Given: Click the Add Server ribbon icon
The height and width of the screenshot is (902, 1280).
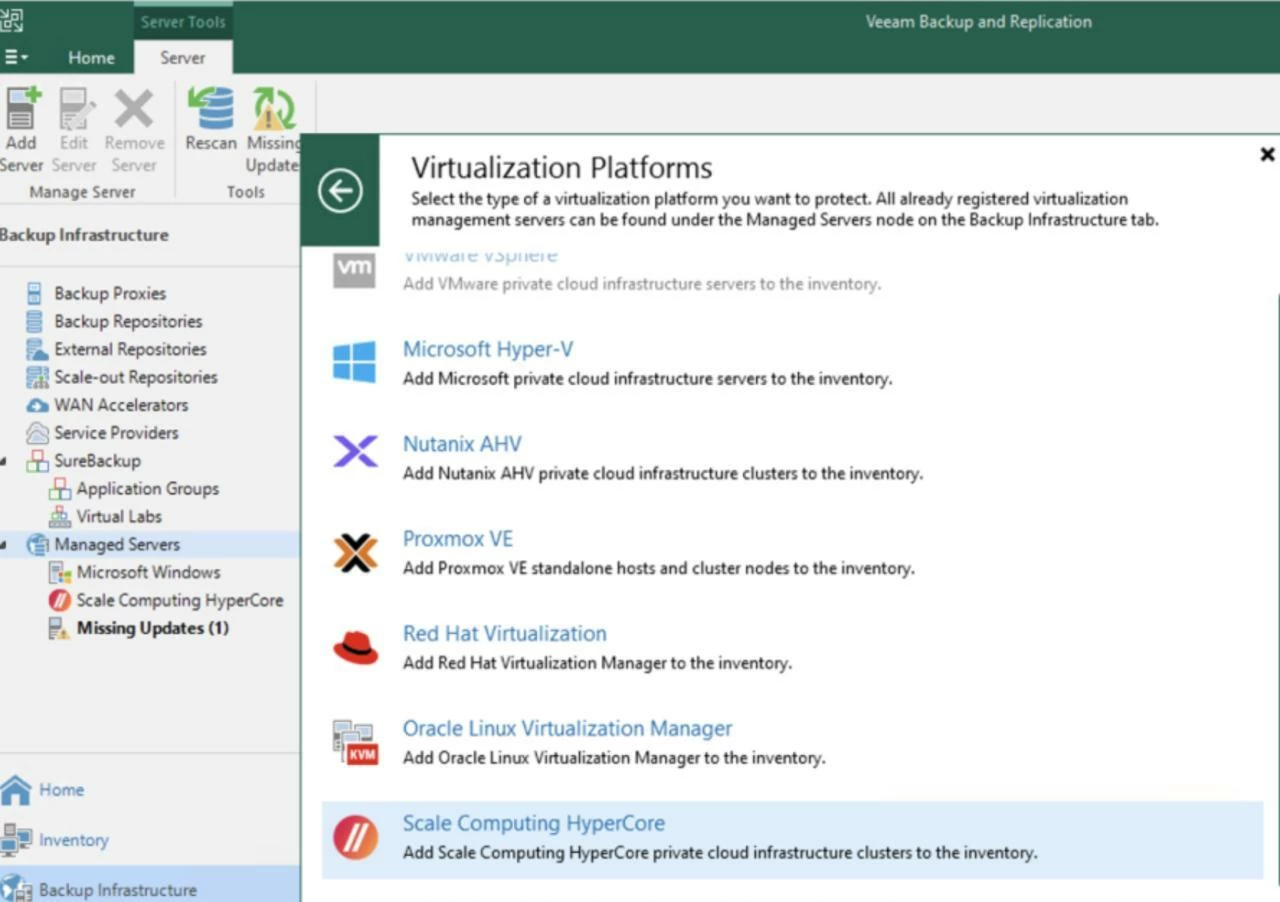Looking at the screenshot, I should pos(22,110).
